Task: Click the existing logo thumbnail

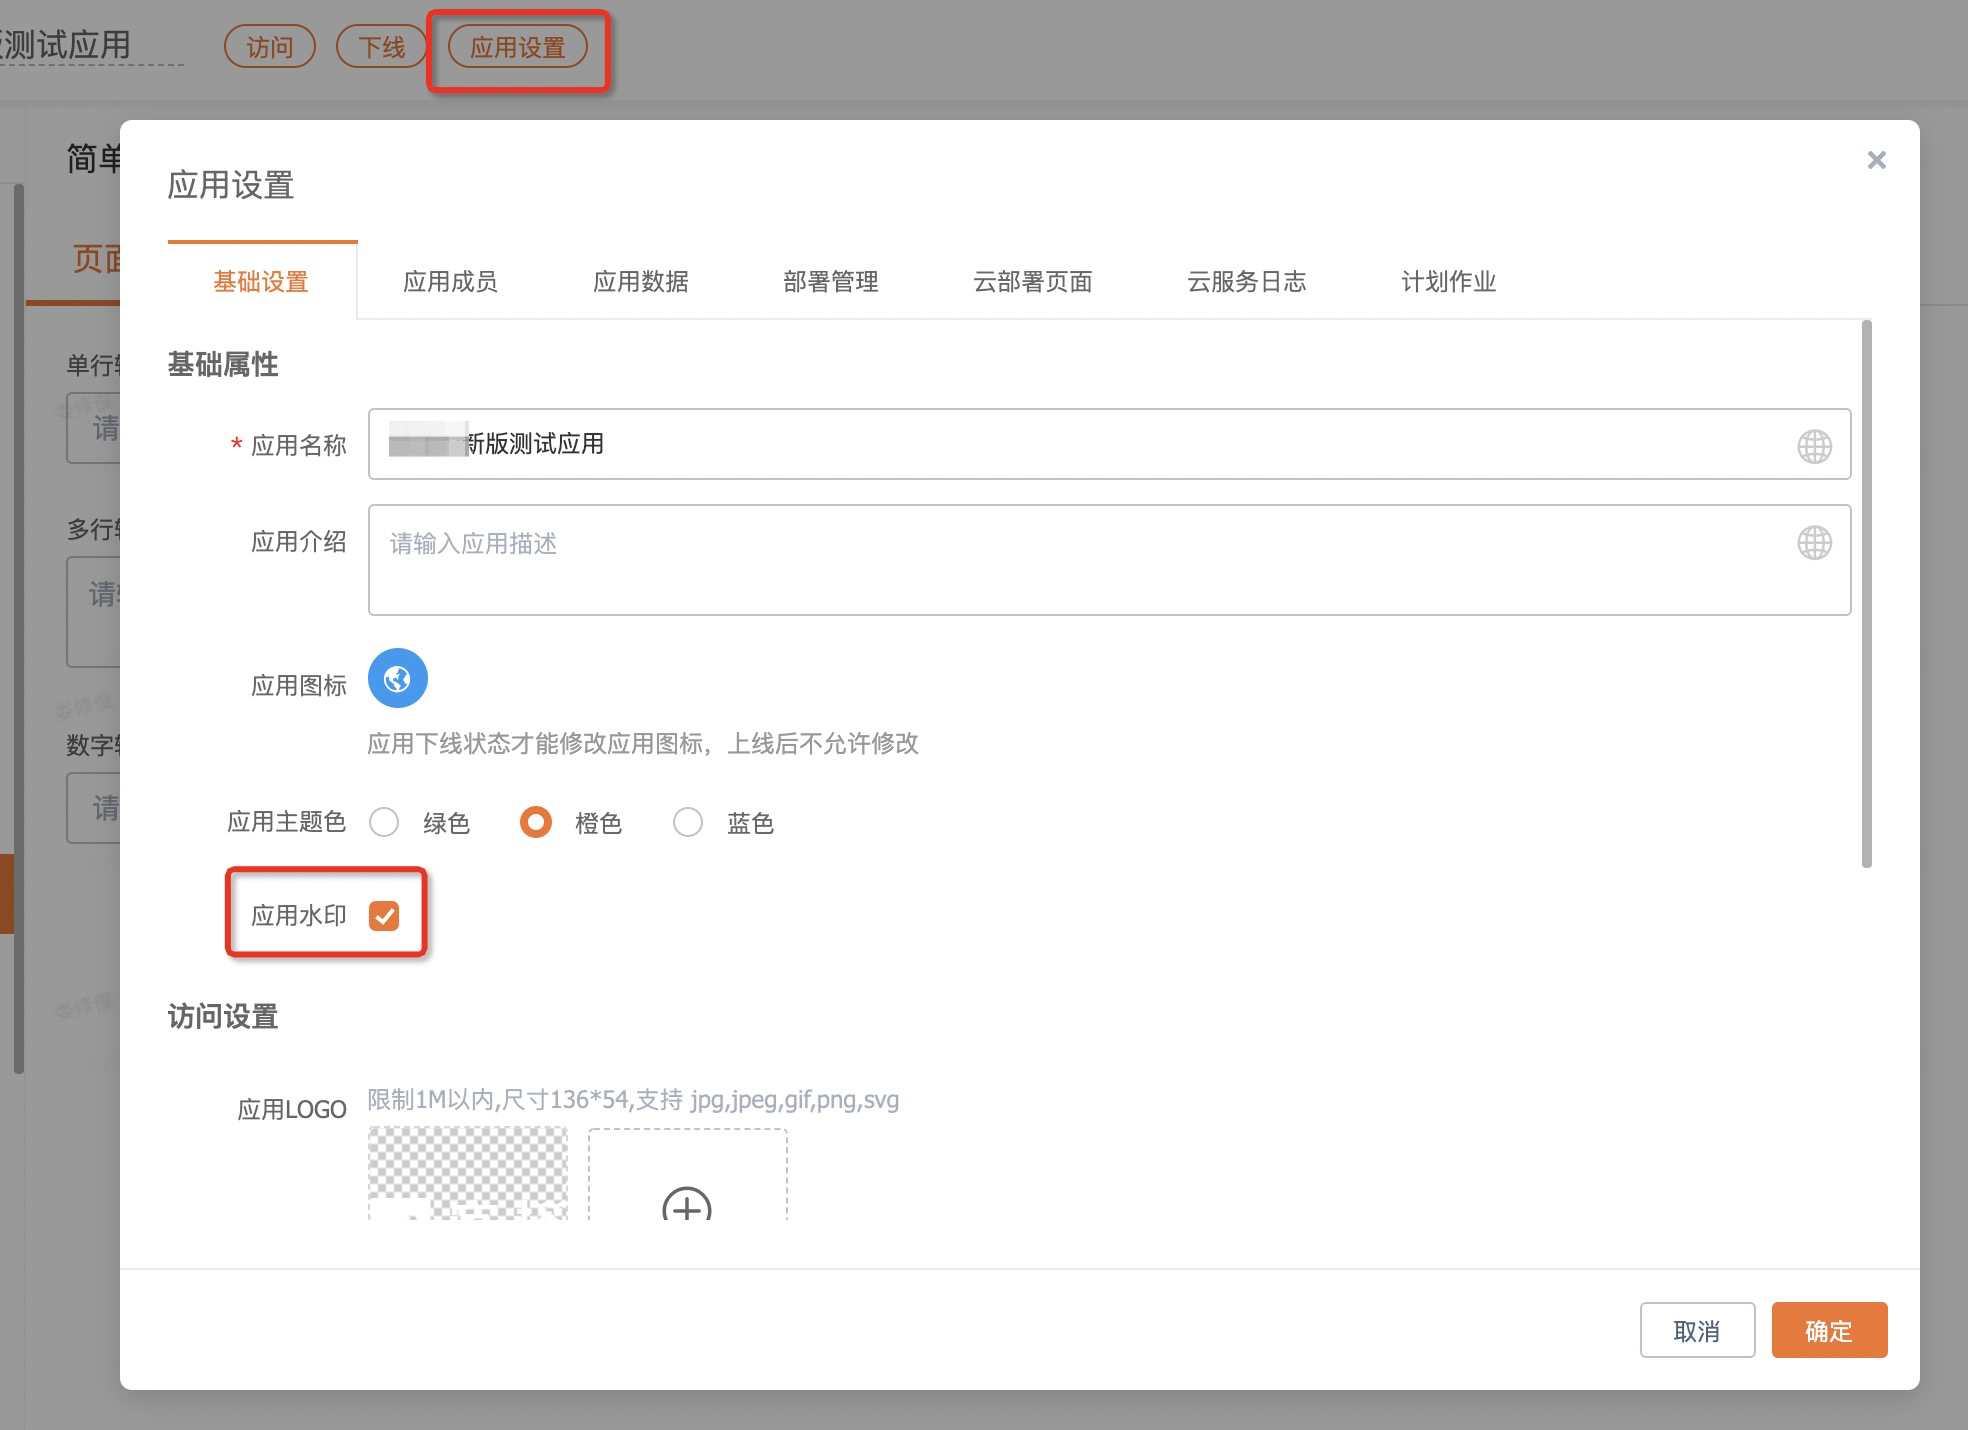Action: point(468,1173)
